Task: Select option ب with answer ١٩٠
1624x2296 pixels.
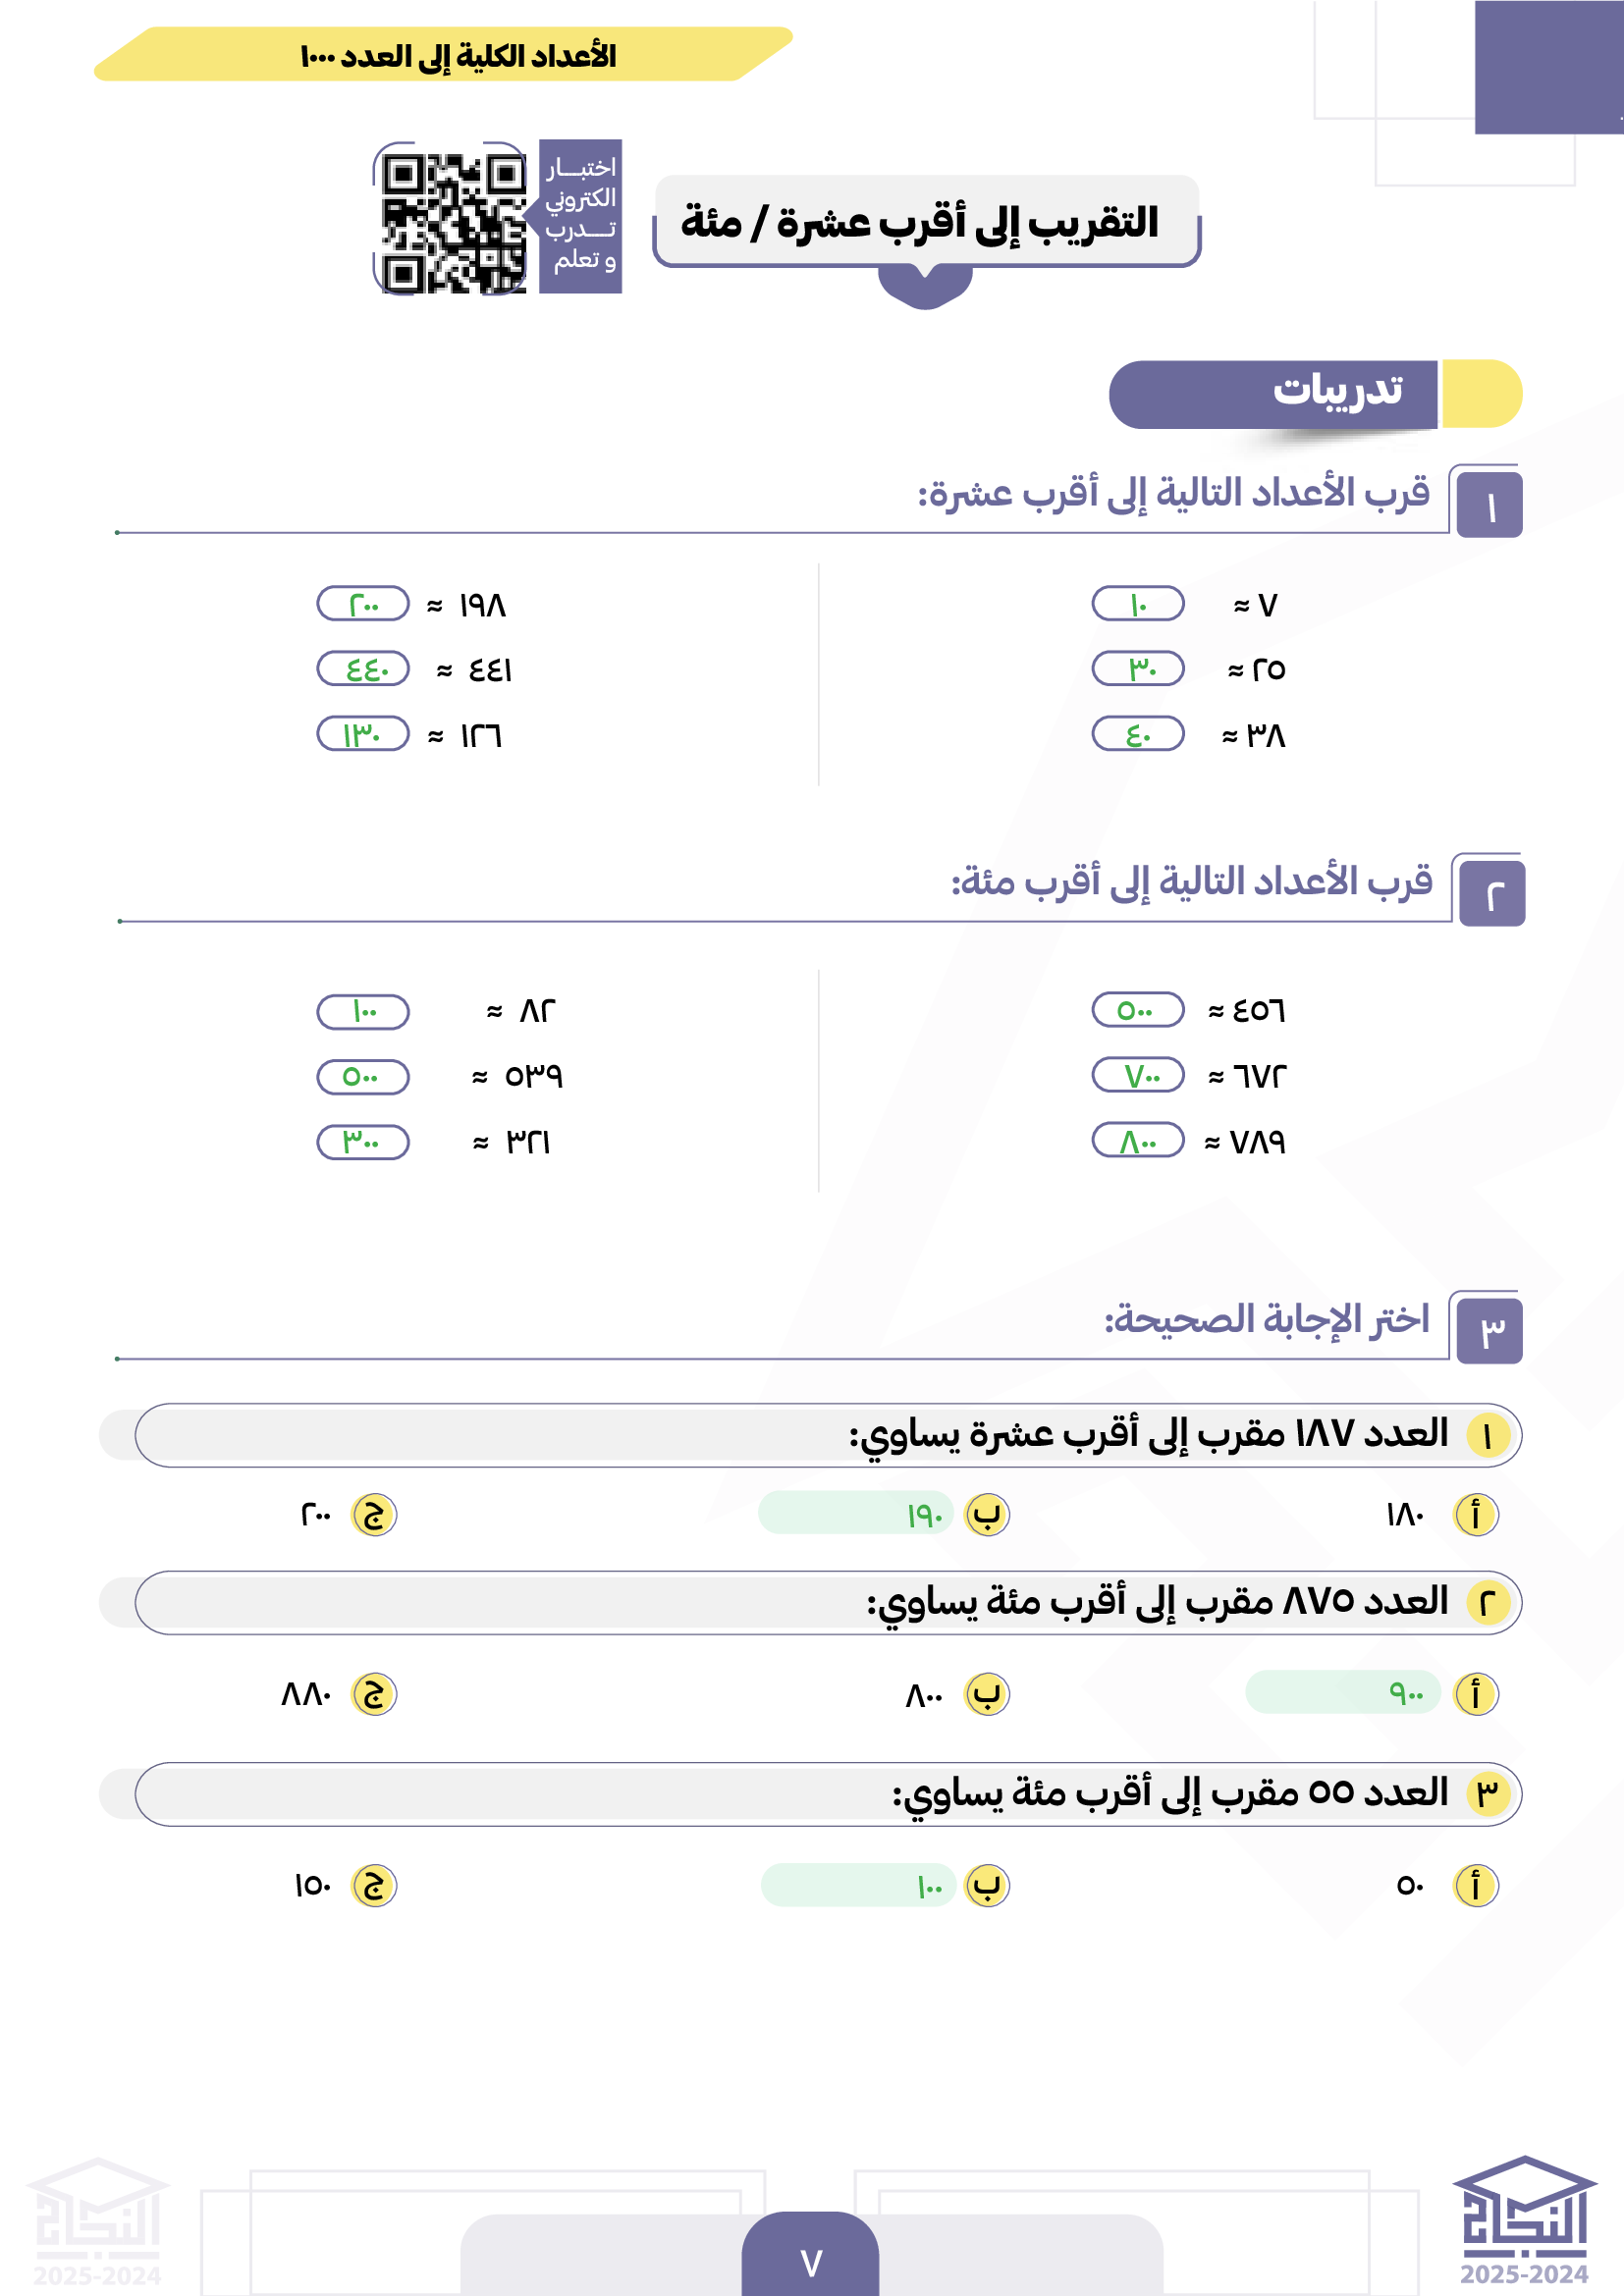Action: 986,1515
